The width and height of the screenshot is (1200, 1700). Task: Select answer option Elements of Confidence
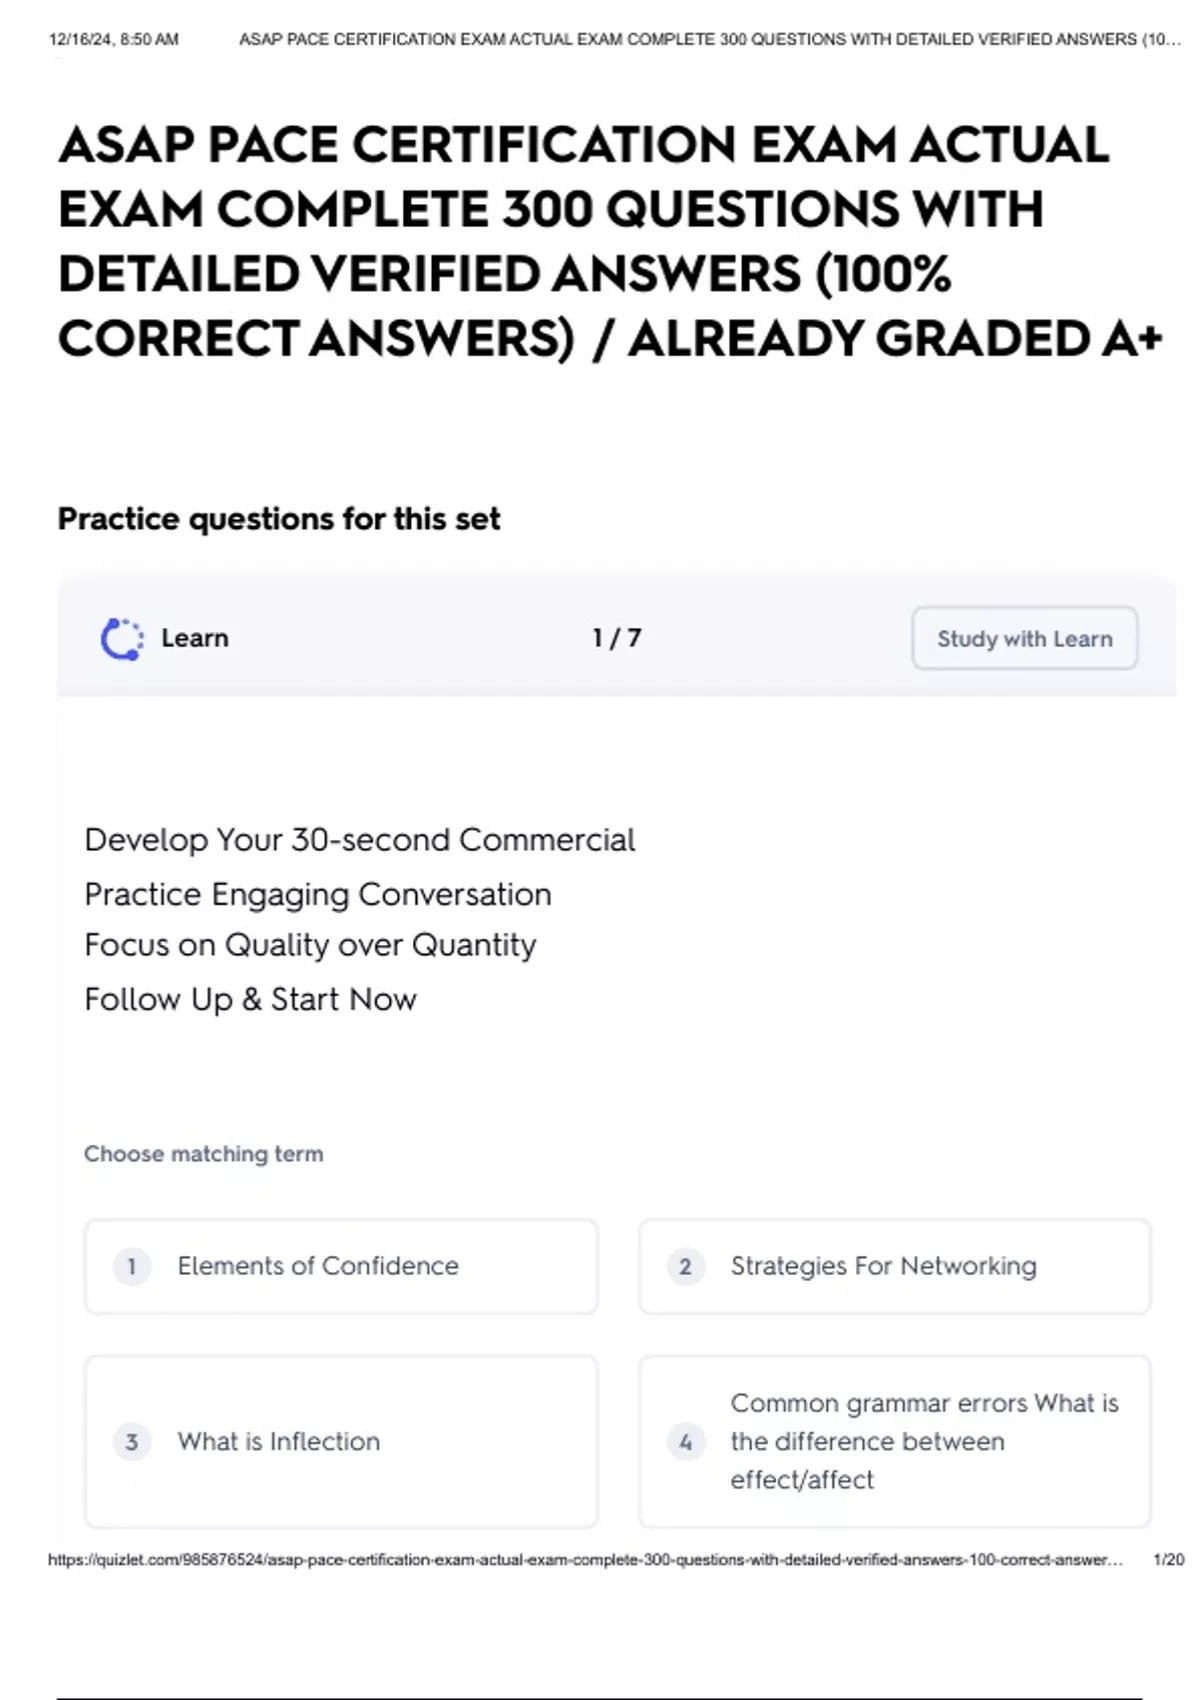coord(341,1266)
